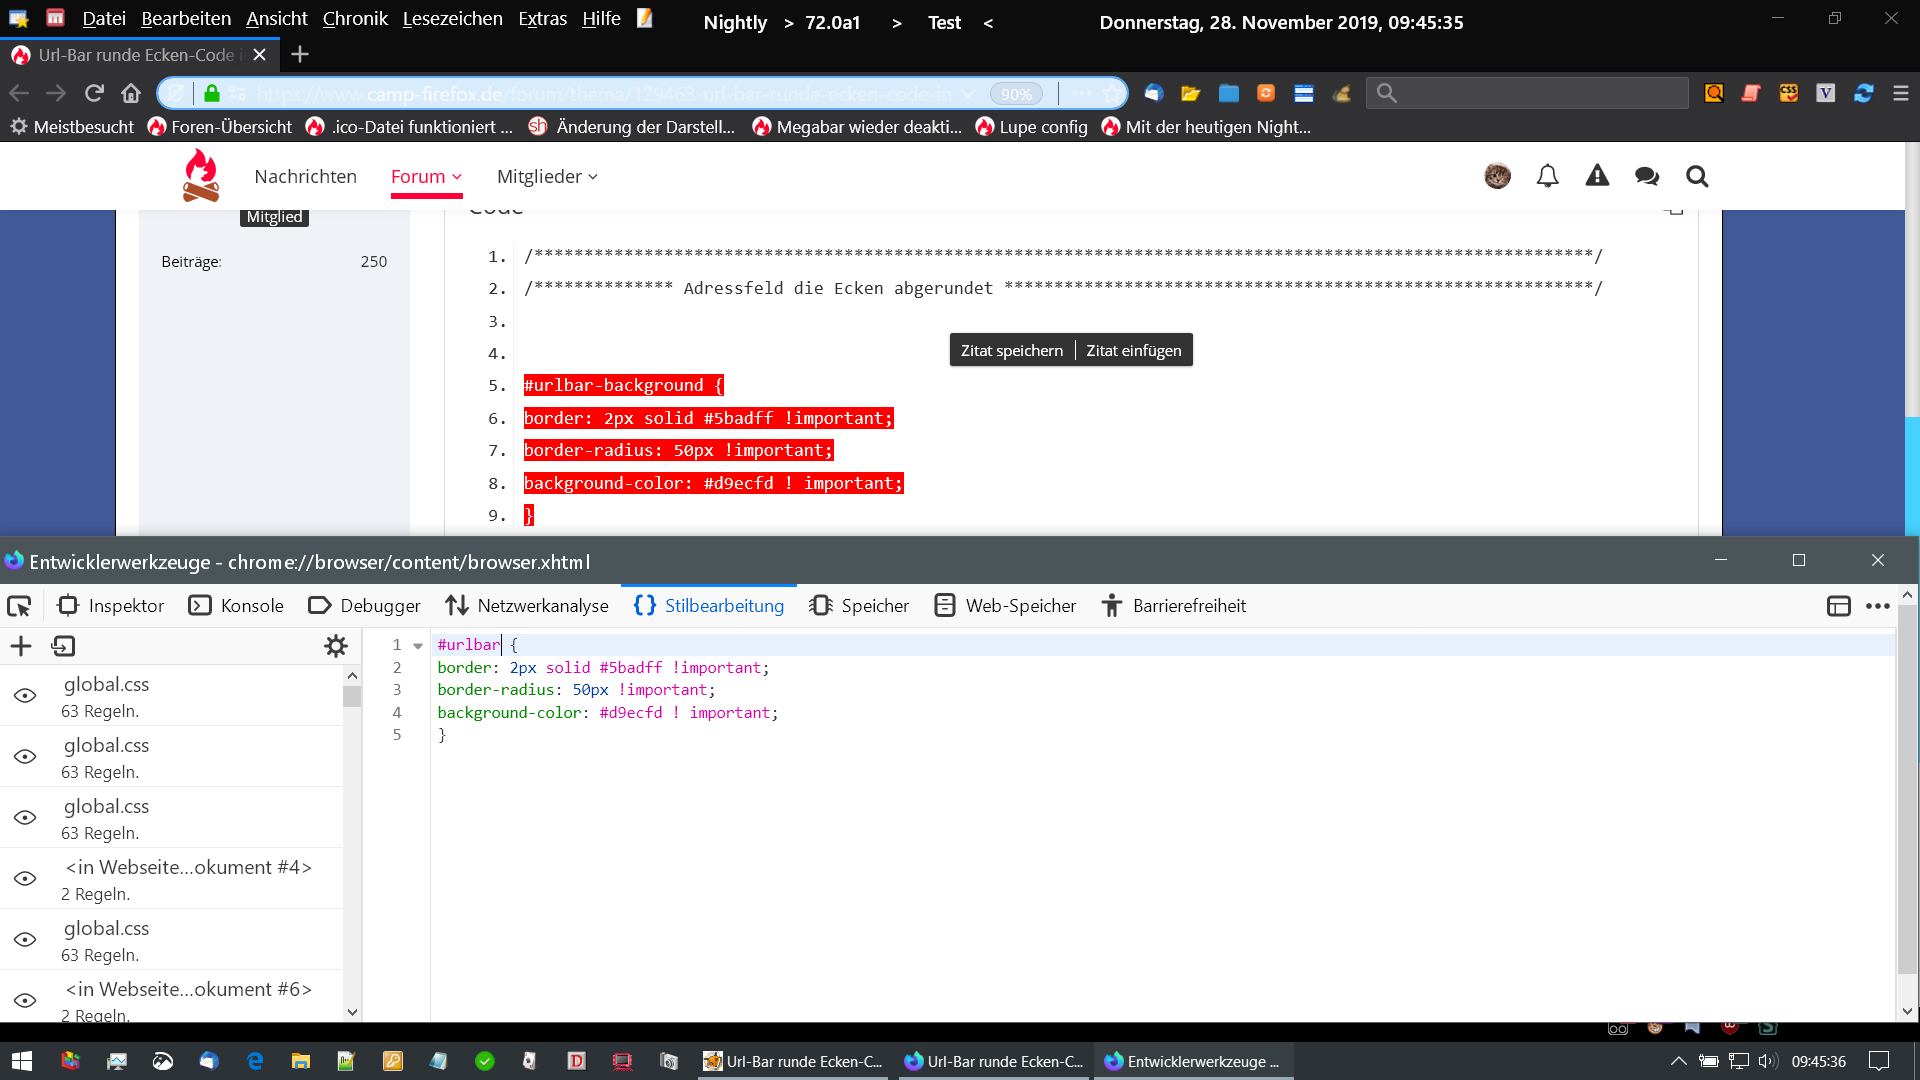Open the forum notifications bell
The height and width of the screenshot is (1080, 1920).
1547,176
